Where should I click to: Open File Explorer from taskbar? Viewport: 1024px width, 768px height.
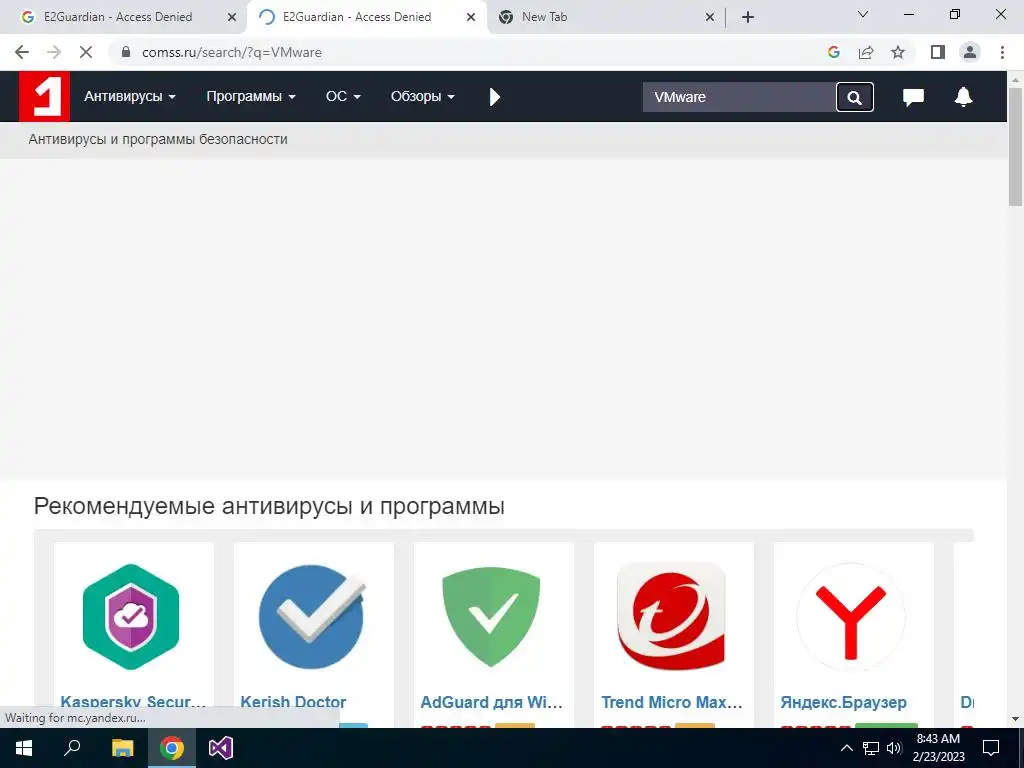click(x=122, y=748)
